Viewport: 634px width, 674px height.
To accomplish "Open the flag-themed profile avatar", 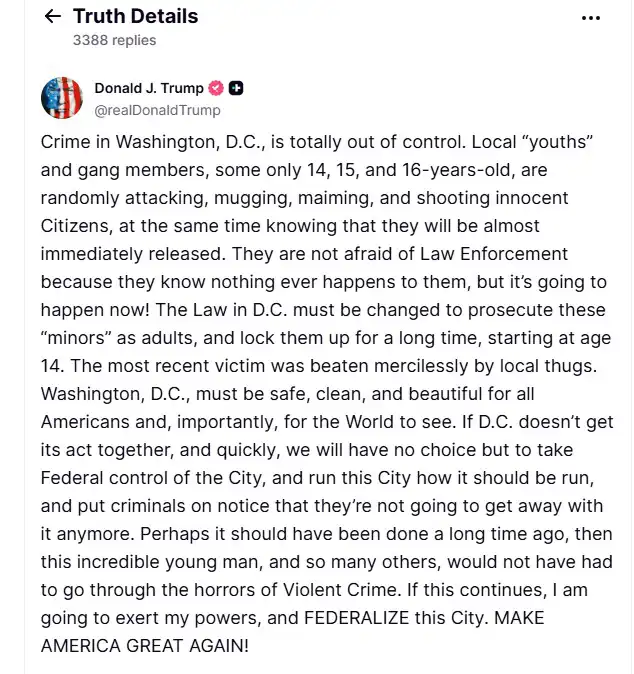I will [x=62, y=98].
